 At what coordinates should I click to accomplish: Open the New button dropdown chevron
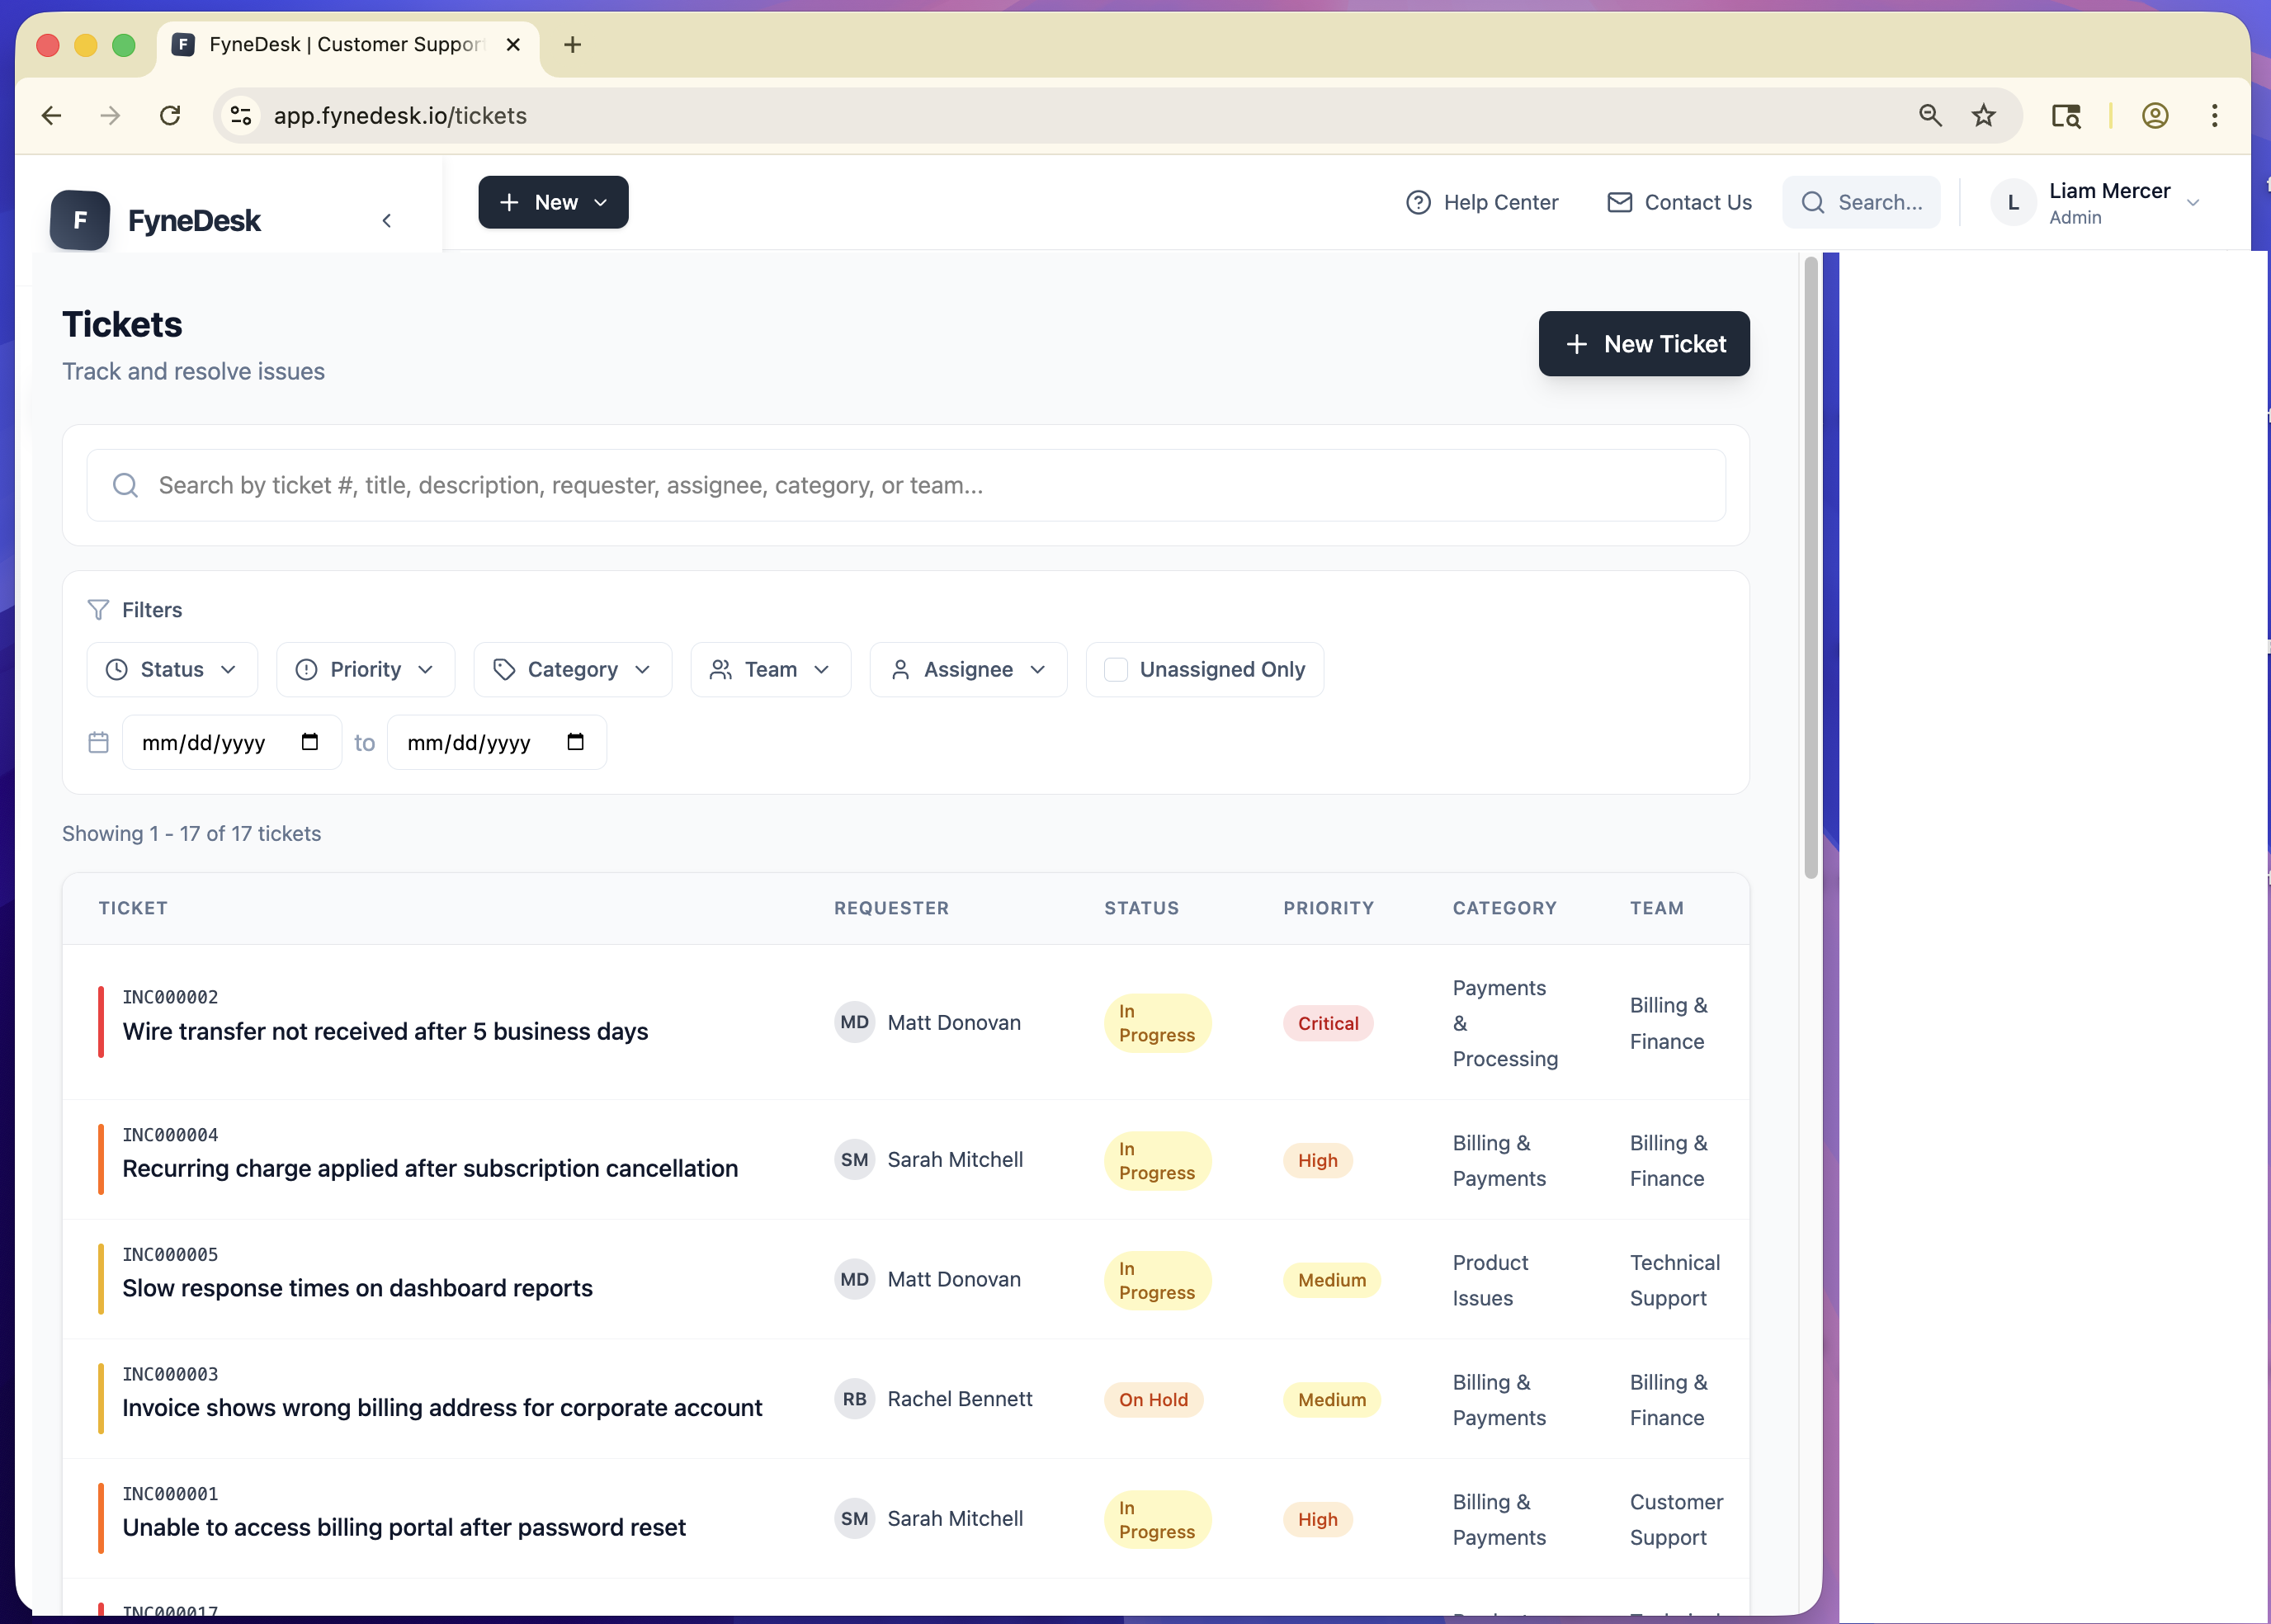[601, 202]
